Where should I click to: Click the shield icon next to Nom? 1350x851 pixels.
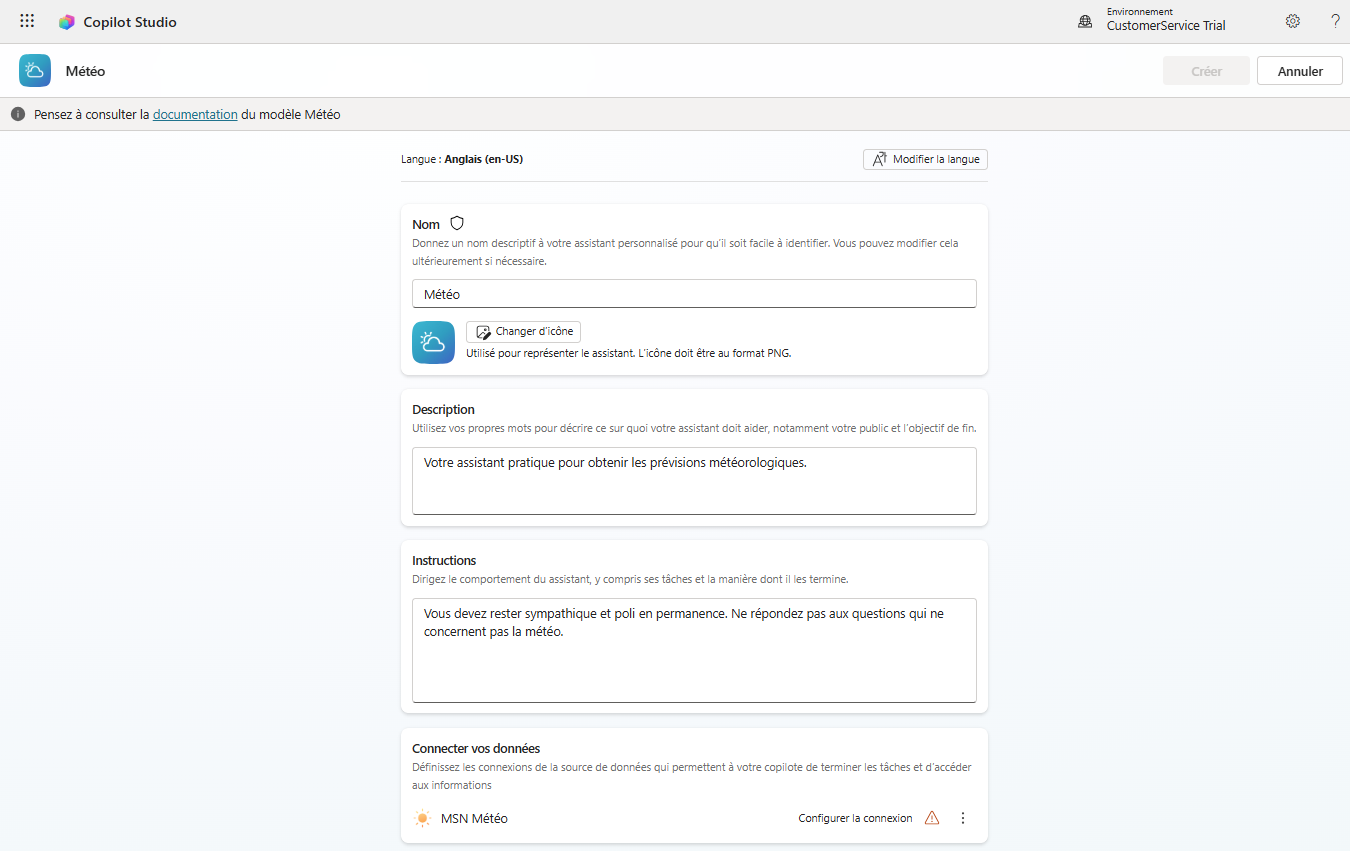(x=457, y=224)
